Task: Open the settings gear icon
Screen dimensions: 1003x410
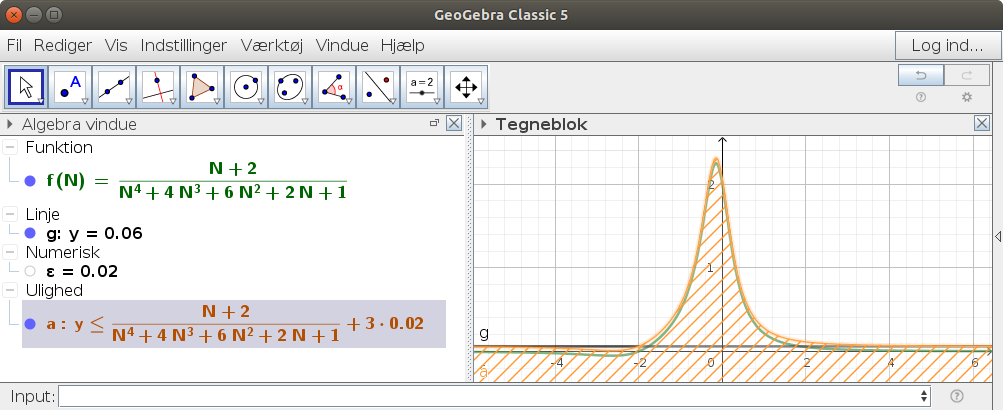Action: [x=967, y=97]
